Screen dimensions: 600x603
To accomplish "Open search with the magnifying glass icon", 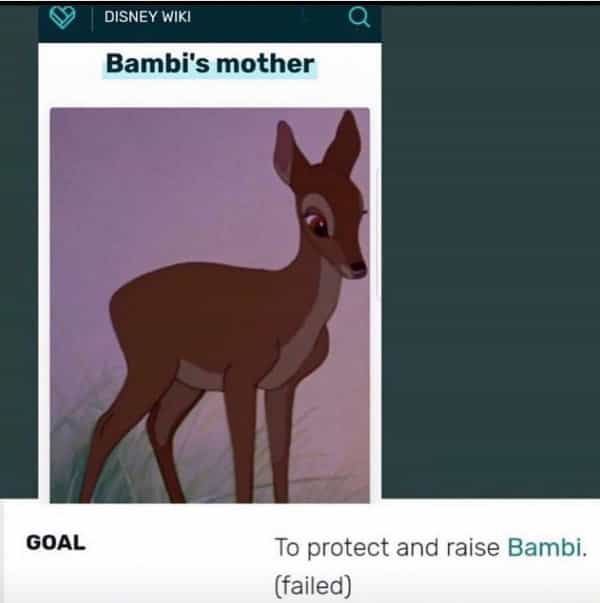I will pyautogui.click(x=359, y=18).
